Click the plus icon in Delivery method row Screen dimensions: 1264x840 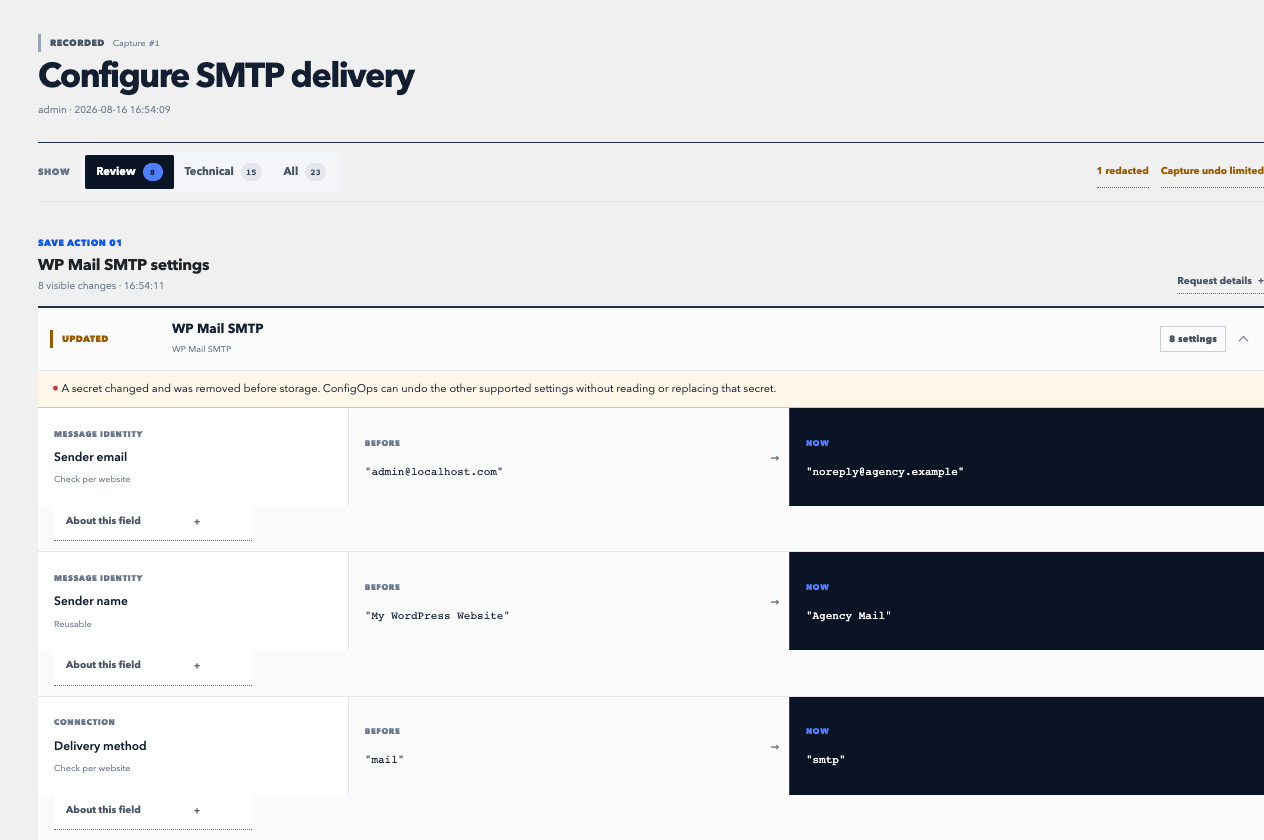coord(197,811)
